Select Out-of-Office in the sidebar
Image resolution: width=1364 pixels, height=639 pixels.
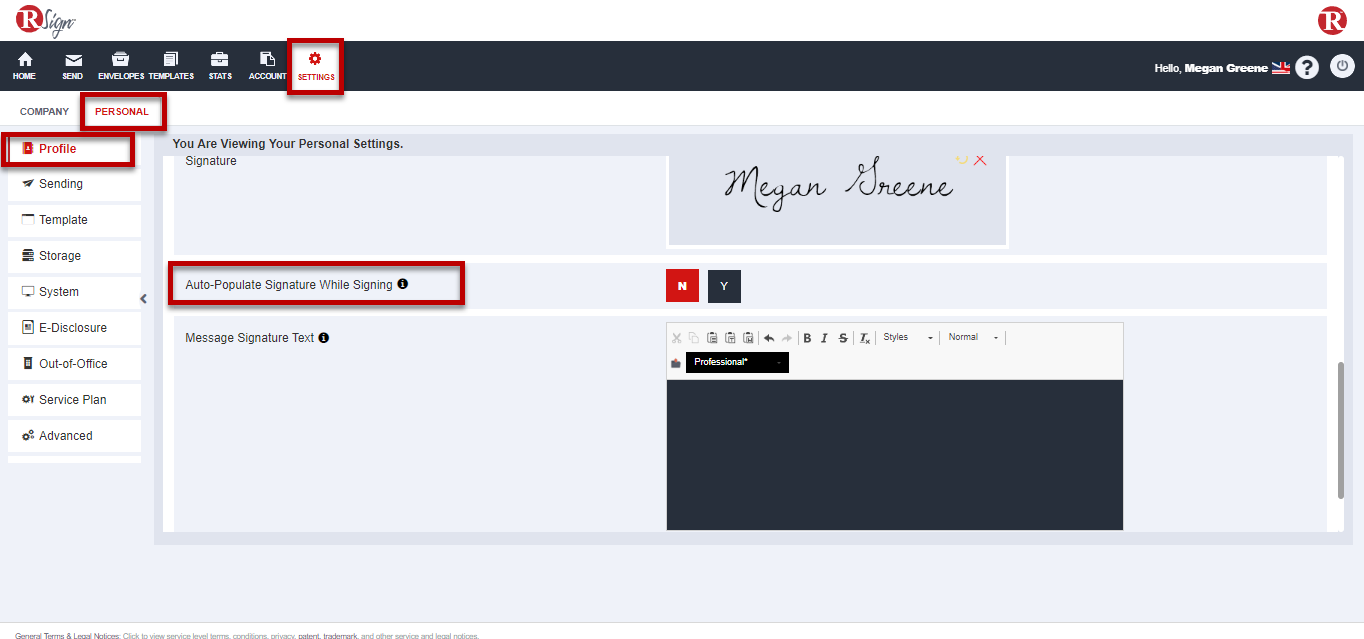pyautogui.click(x=74, y=364)
